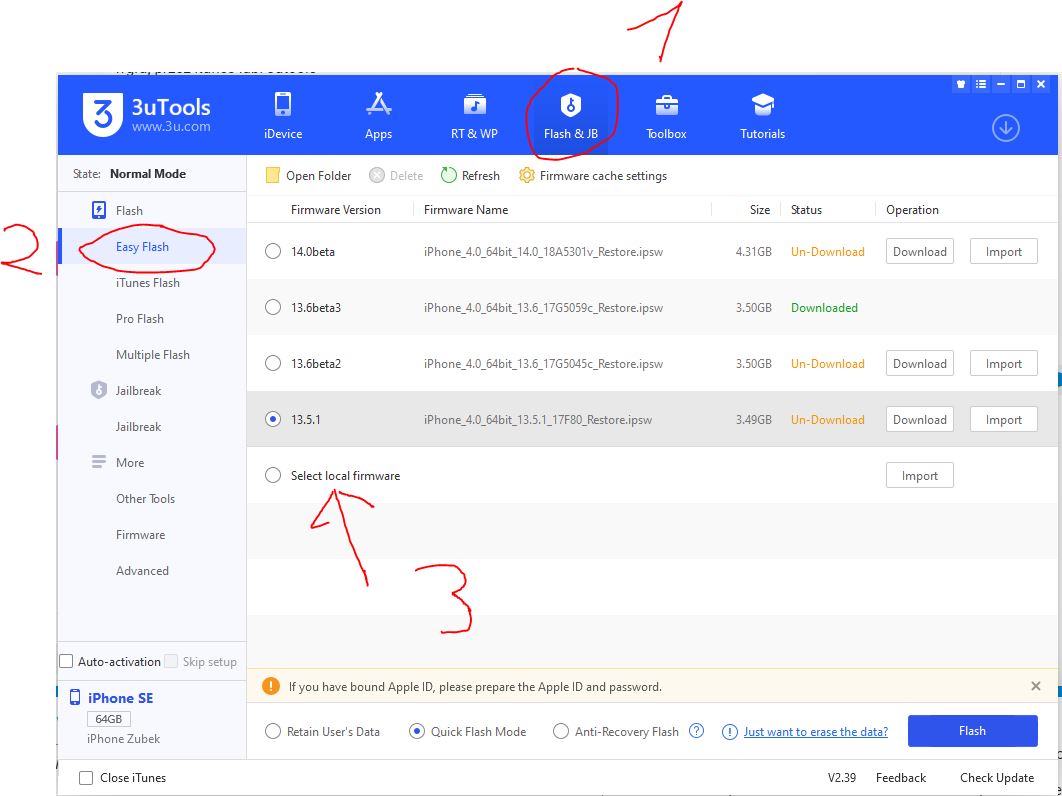The image size is (1062, 796).
Task: Open the Apps section
Action: coord(378,116)
